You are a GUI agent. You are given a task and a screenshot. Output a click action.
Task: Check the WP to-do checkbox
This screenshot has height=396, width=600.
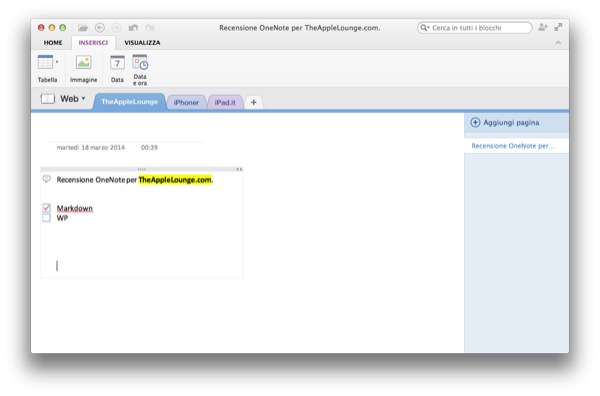[46, 218]
